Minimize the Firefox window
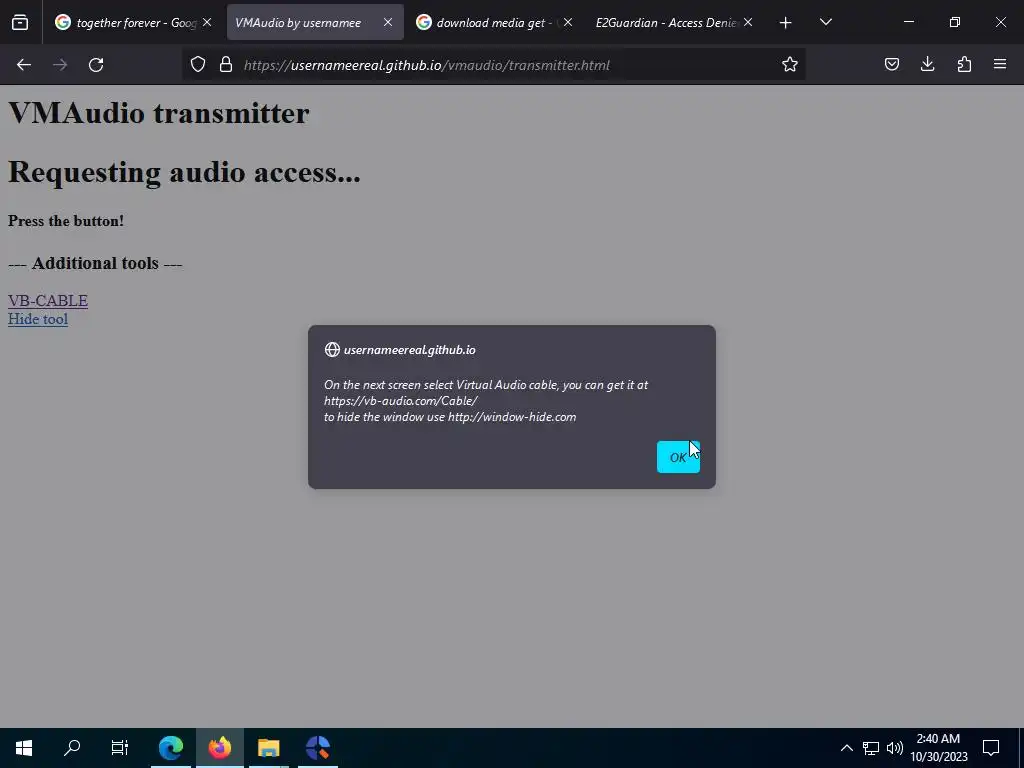This screenshot has width=1024, height=768. coord(908,22)
